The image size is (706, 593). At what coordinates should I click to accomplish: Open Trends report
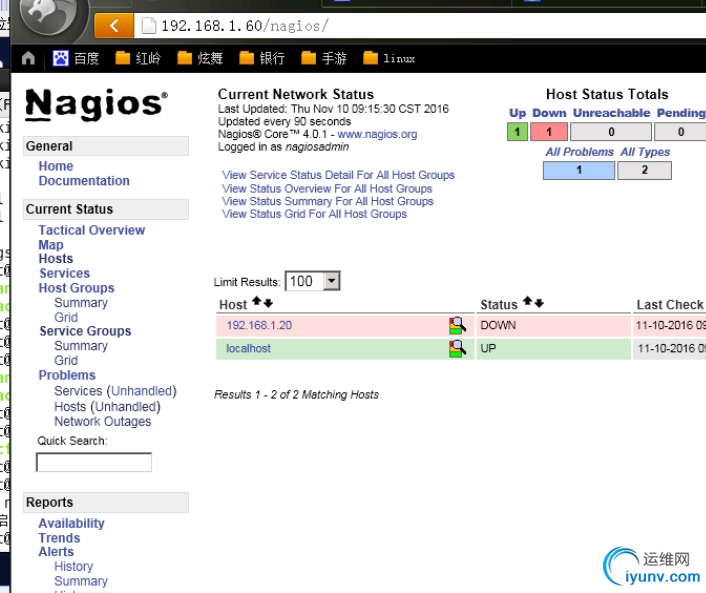(x=59, y=538)
